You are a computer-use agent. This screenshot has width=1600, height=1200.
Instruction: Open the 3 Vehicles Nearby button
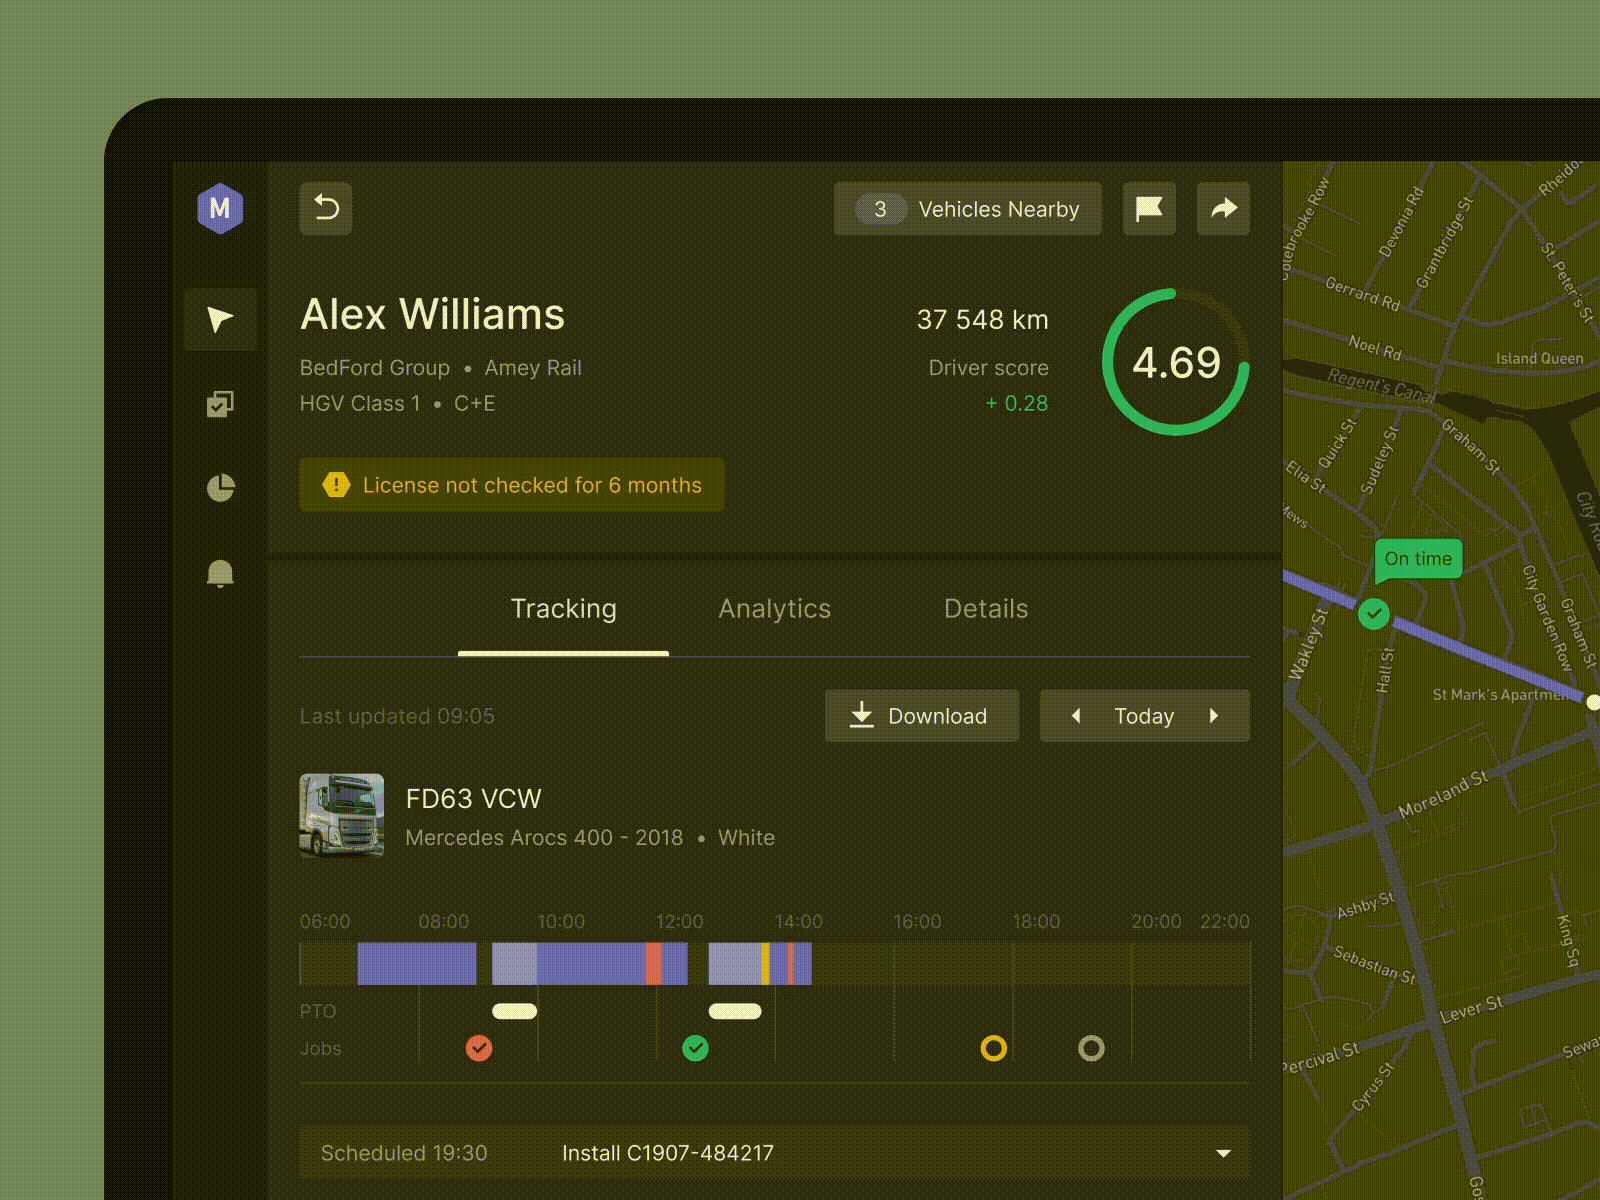(x=967, y=208)
